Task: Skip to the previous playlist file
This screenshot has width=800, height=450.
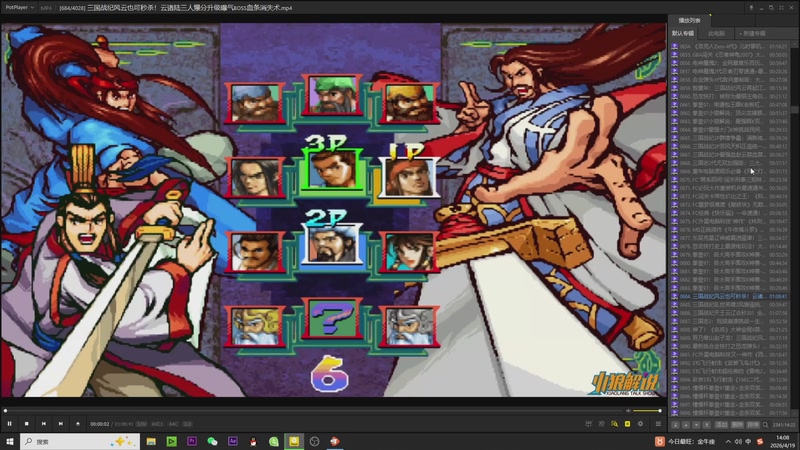Action: [x=43, y=423]
